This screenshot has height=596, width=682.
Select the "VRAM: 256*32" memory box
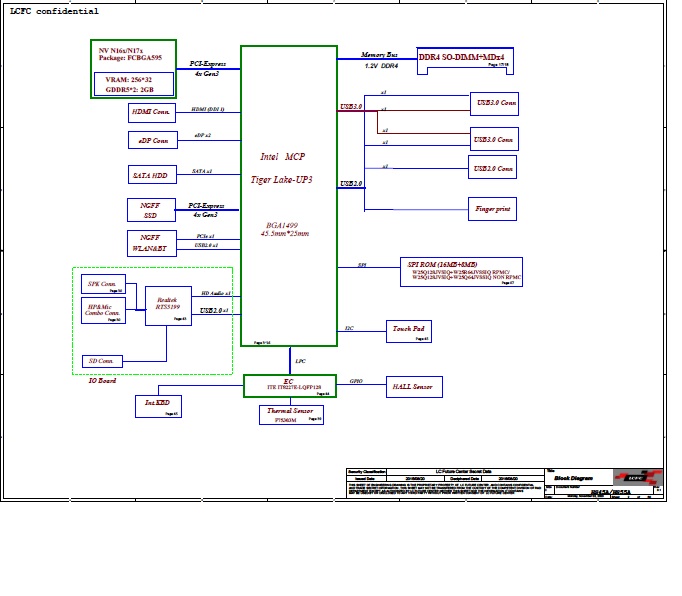point(134,84)
